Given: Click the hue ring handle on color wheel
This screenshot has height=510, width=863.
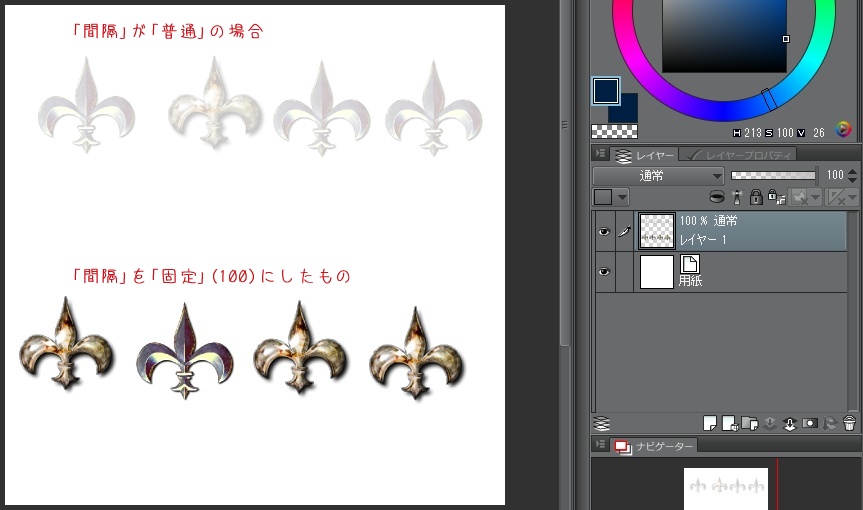Looking at the screenshot, I should coord(768,98).
